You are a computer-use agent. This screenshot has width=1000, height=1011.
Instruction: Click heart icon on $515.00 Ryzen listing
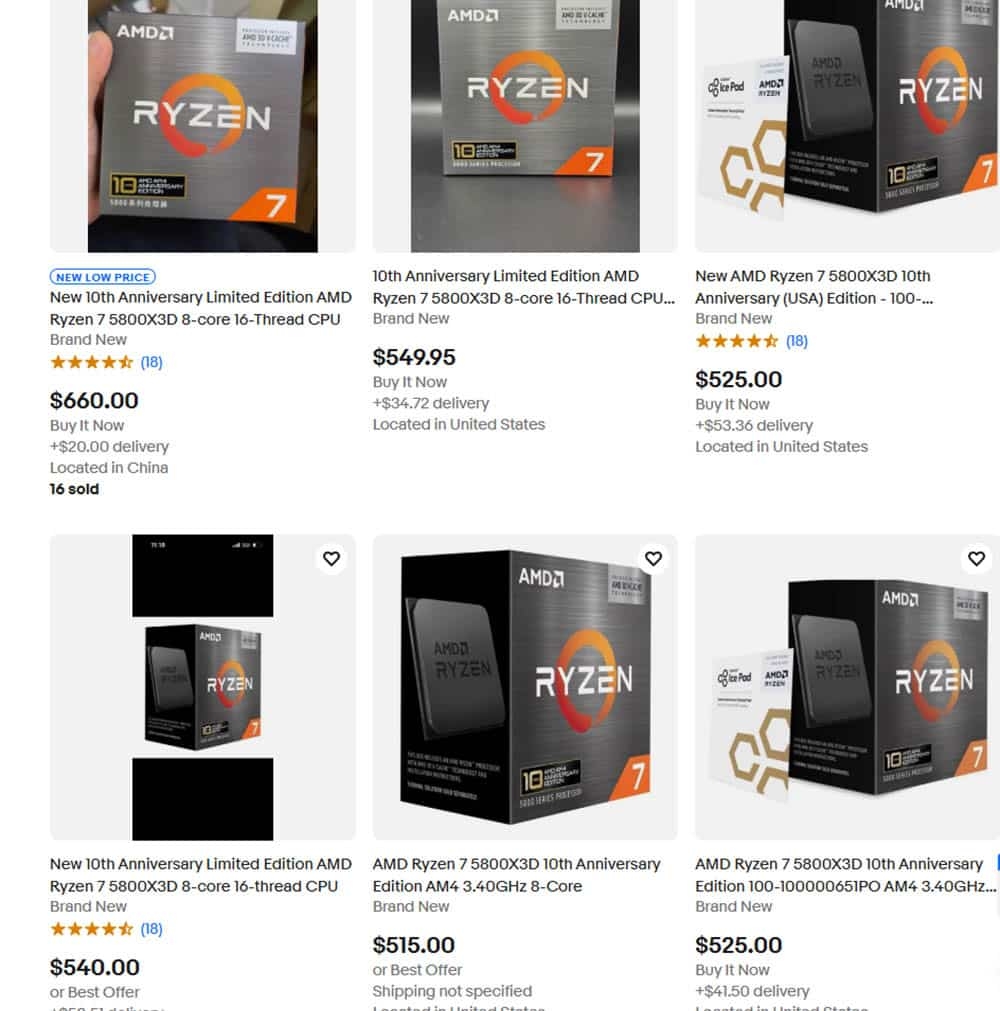coord(653,558)
